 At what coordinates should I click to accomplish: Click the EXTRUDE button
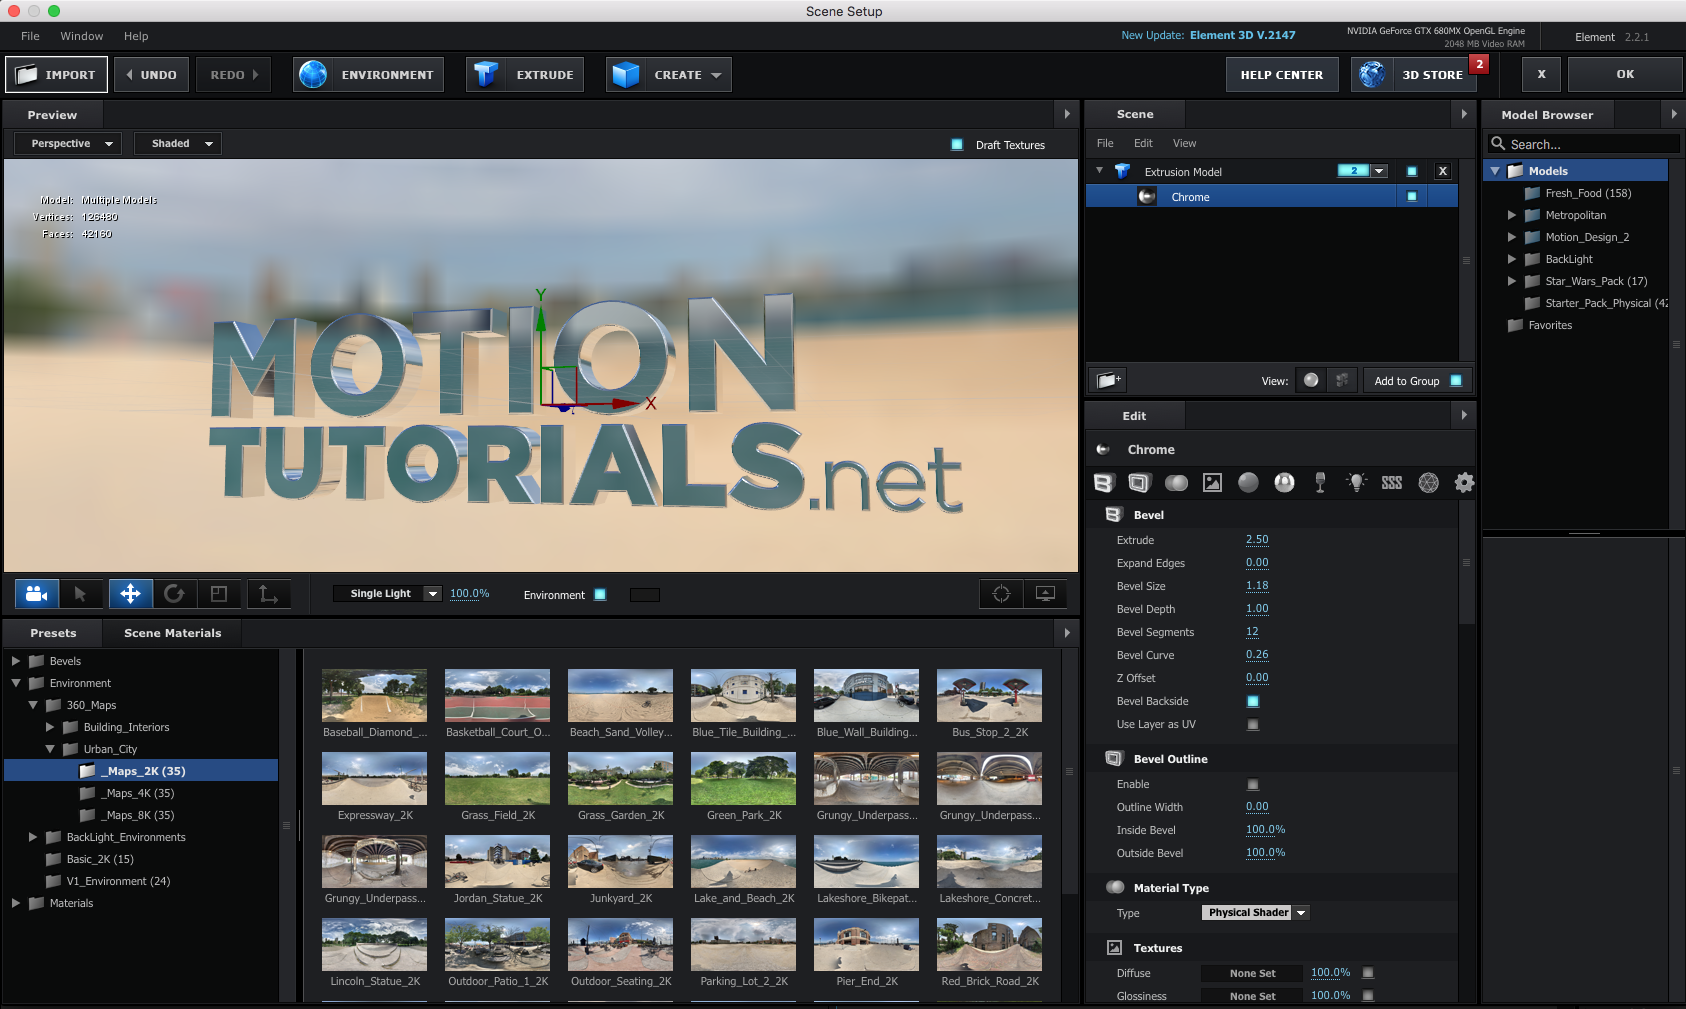pyautogui.click(x=525, y=74)
